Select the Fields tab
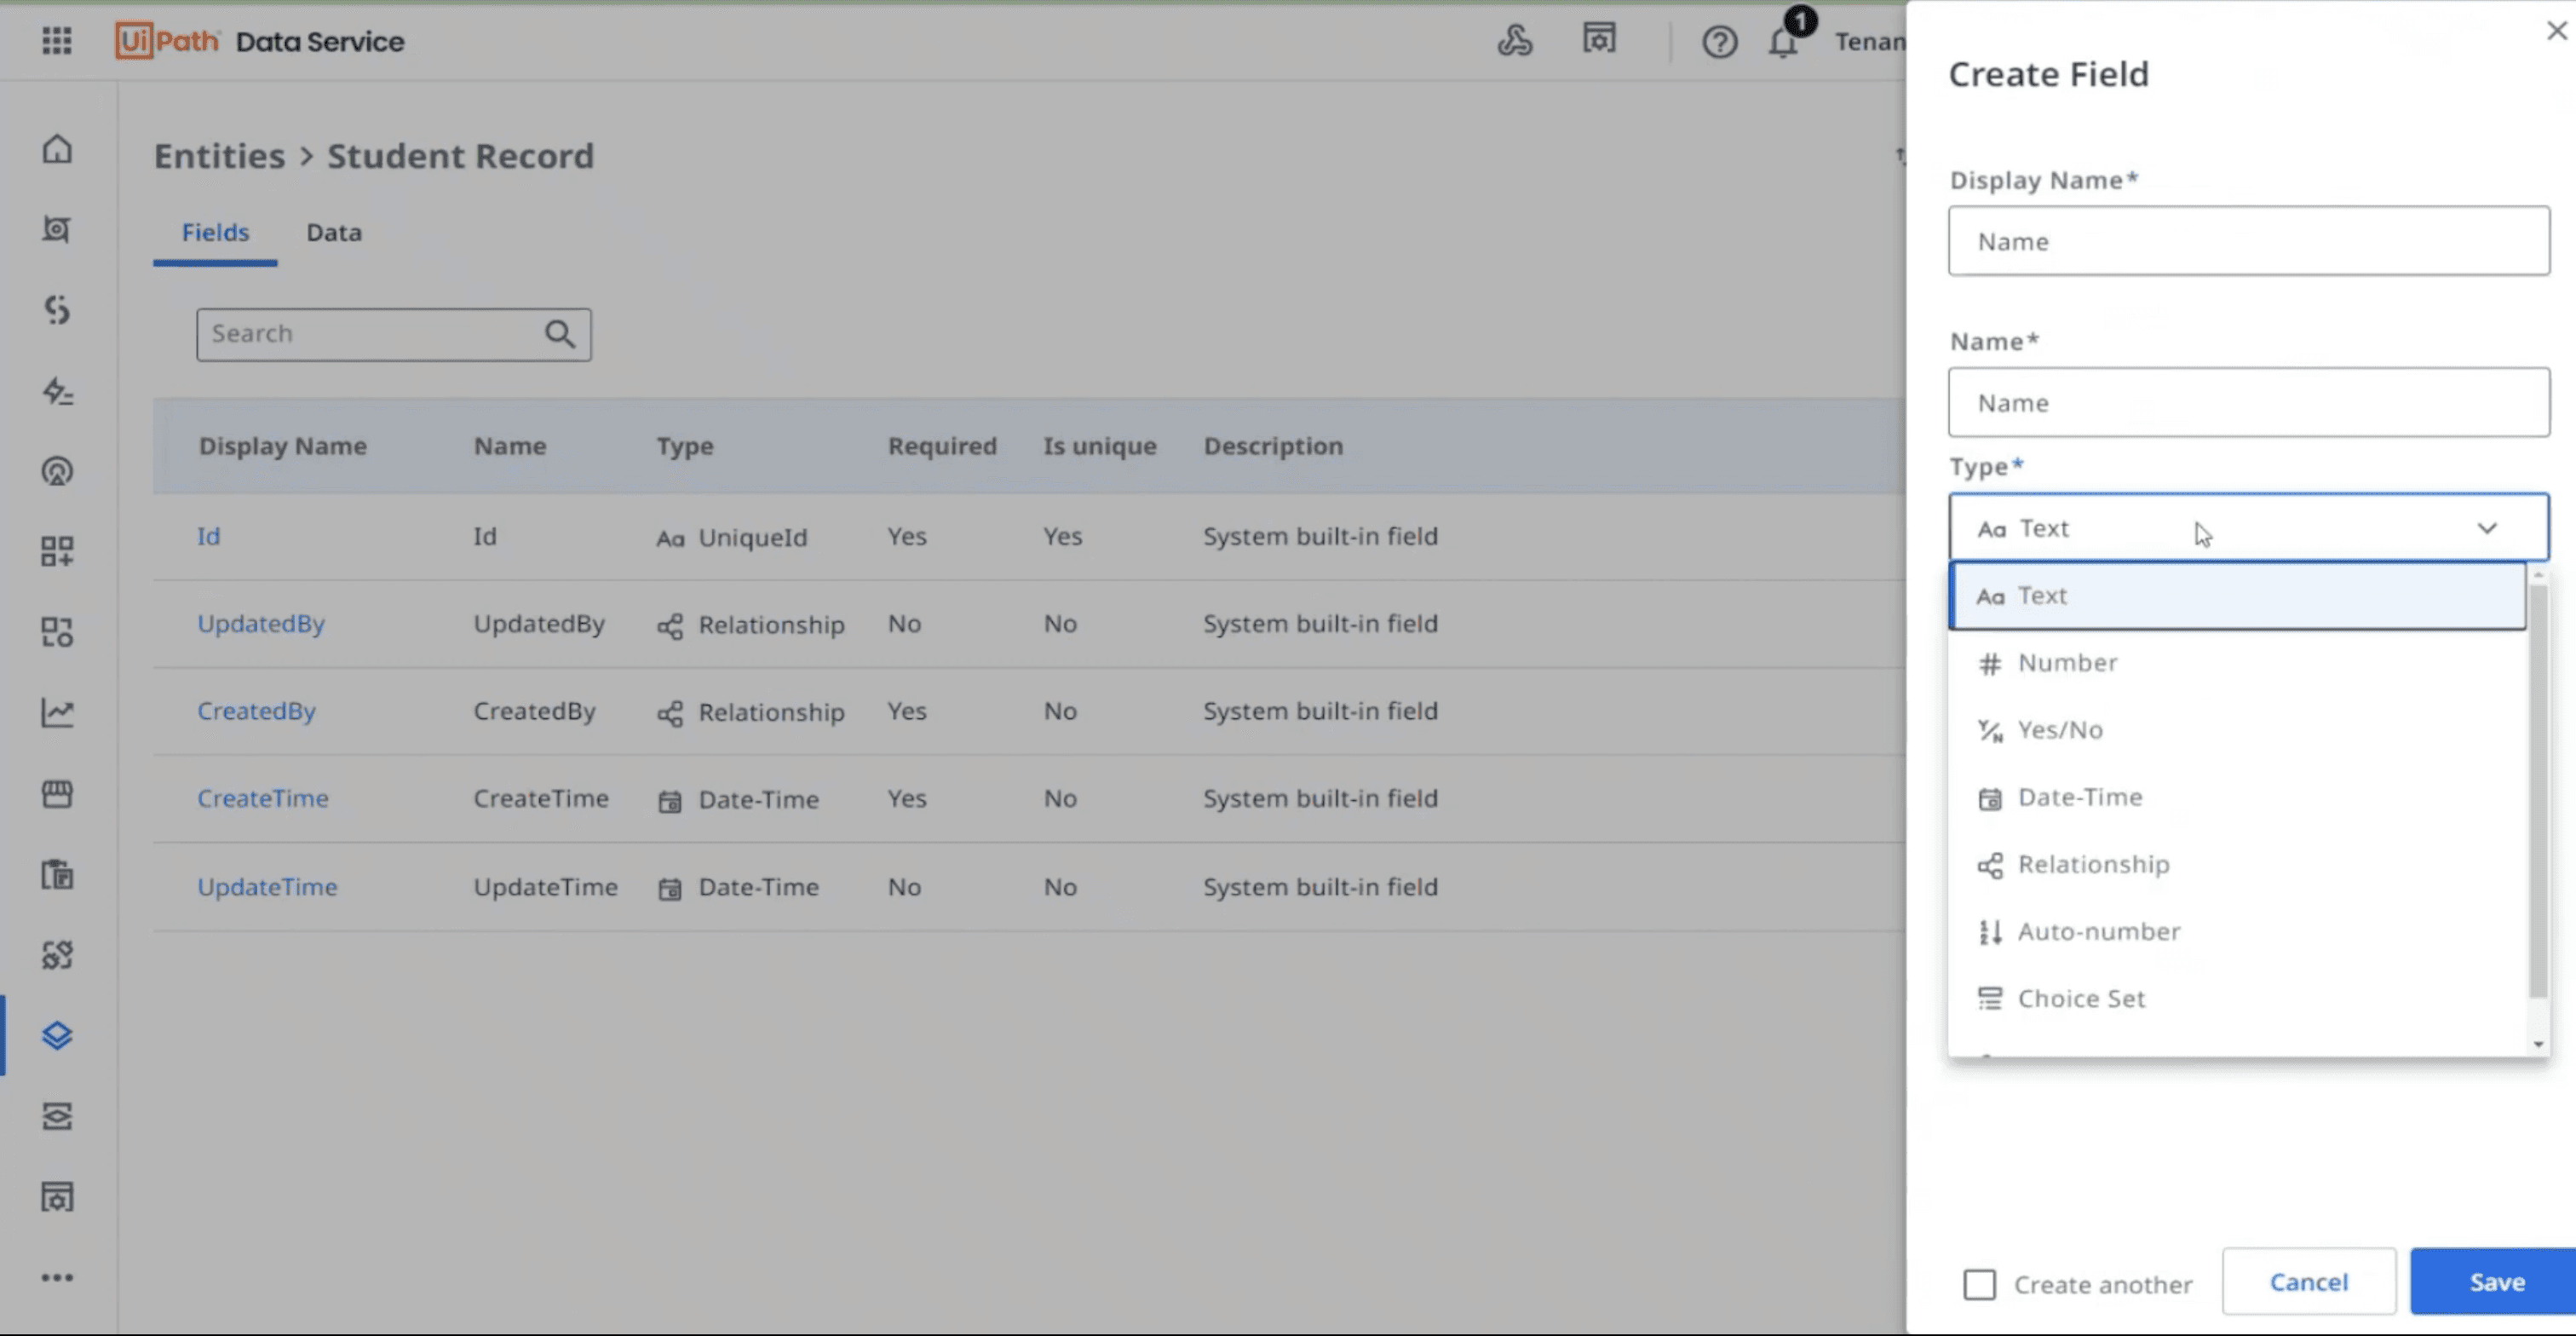This screenshot has height=1336, width=2576. point(215,233)
